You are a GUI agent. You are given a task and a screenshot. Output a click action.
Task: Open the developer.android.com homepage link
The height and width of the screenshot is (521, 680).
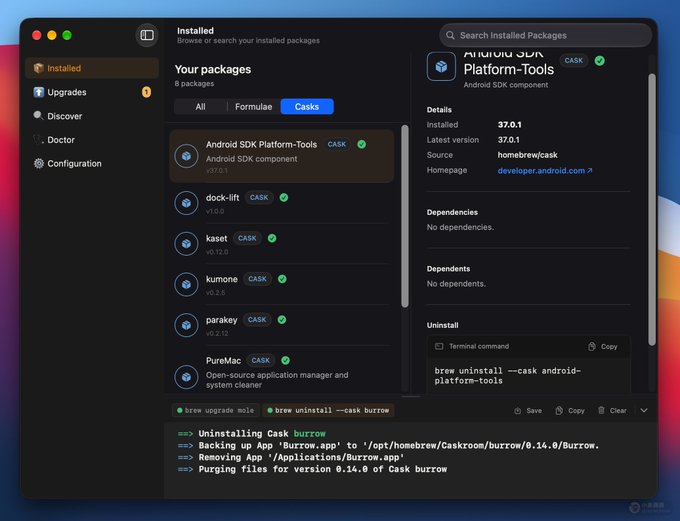click(x=545, y=170)
